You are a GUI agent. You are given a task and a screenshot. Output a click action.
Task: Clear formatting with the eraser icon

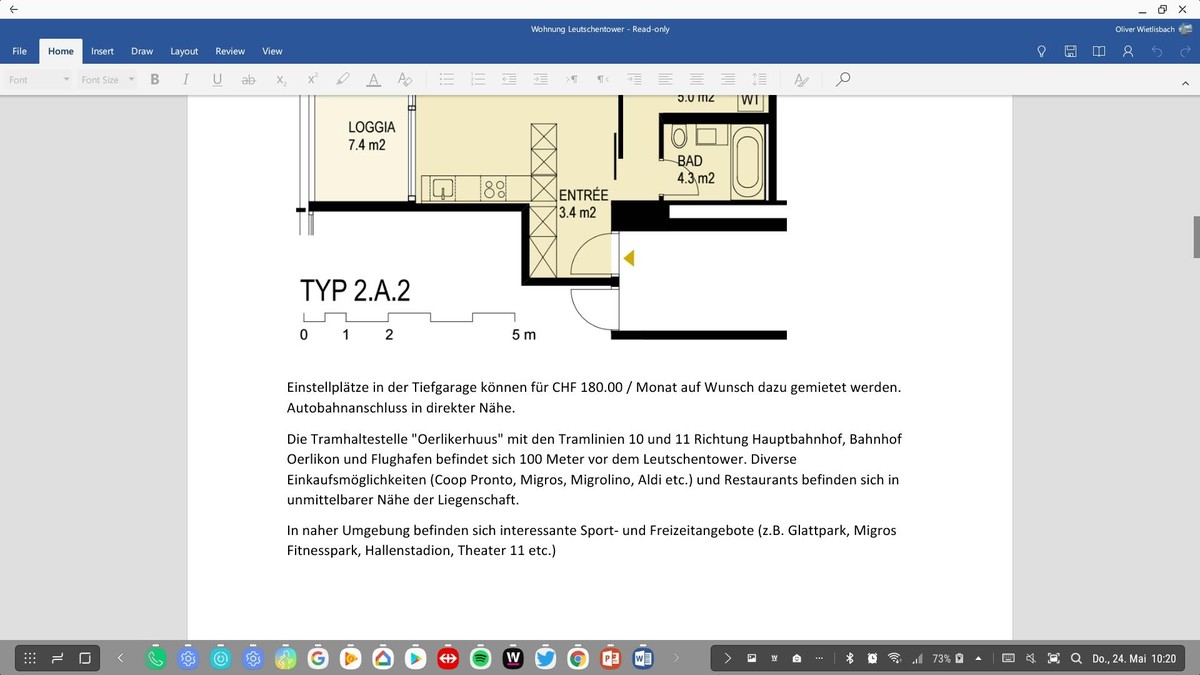(x=405, y=79)
